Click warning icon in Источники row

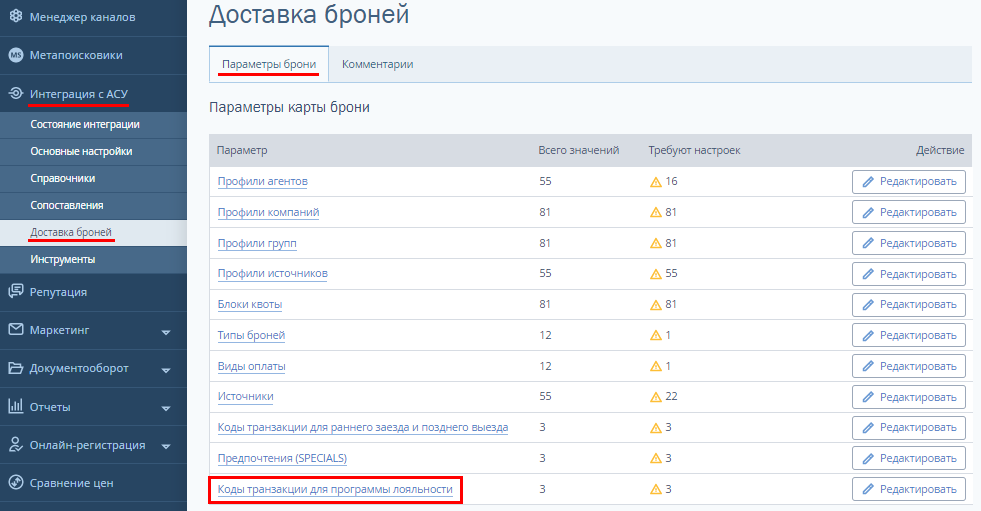tap(656, 397)
